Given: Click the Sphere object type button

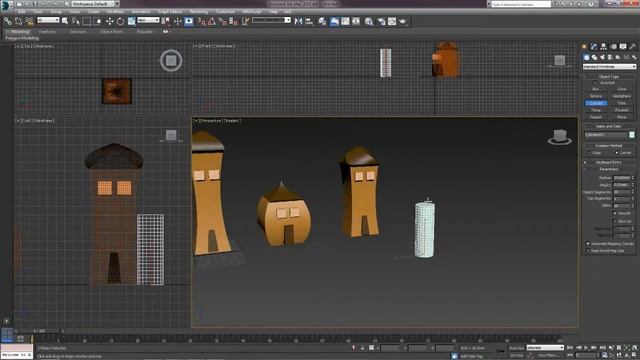Looking at the screenshot, I should coord(596,96).
